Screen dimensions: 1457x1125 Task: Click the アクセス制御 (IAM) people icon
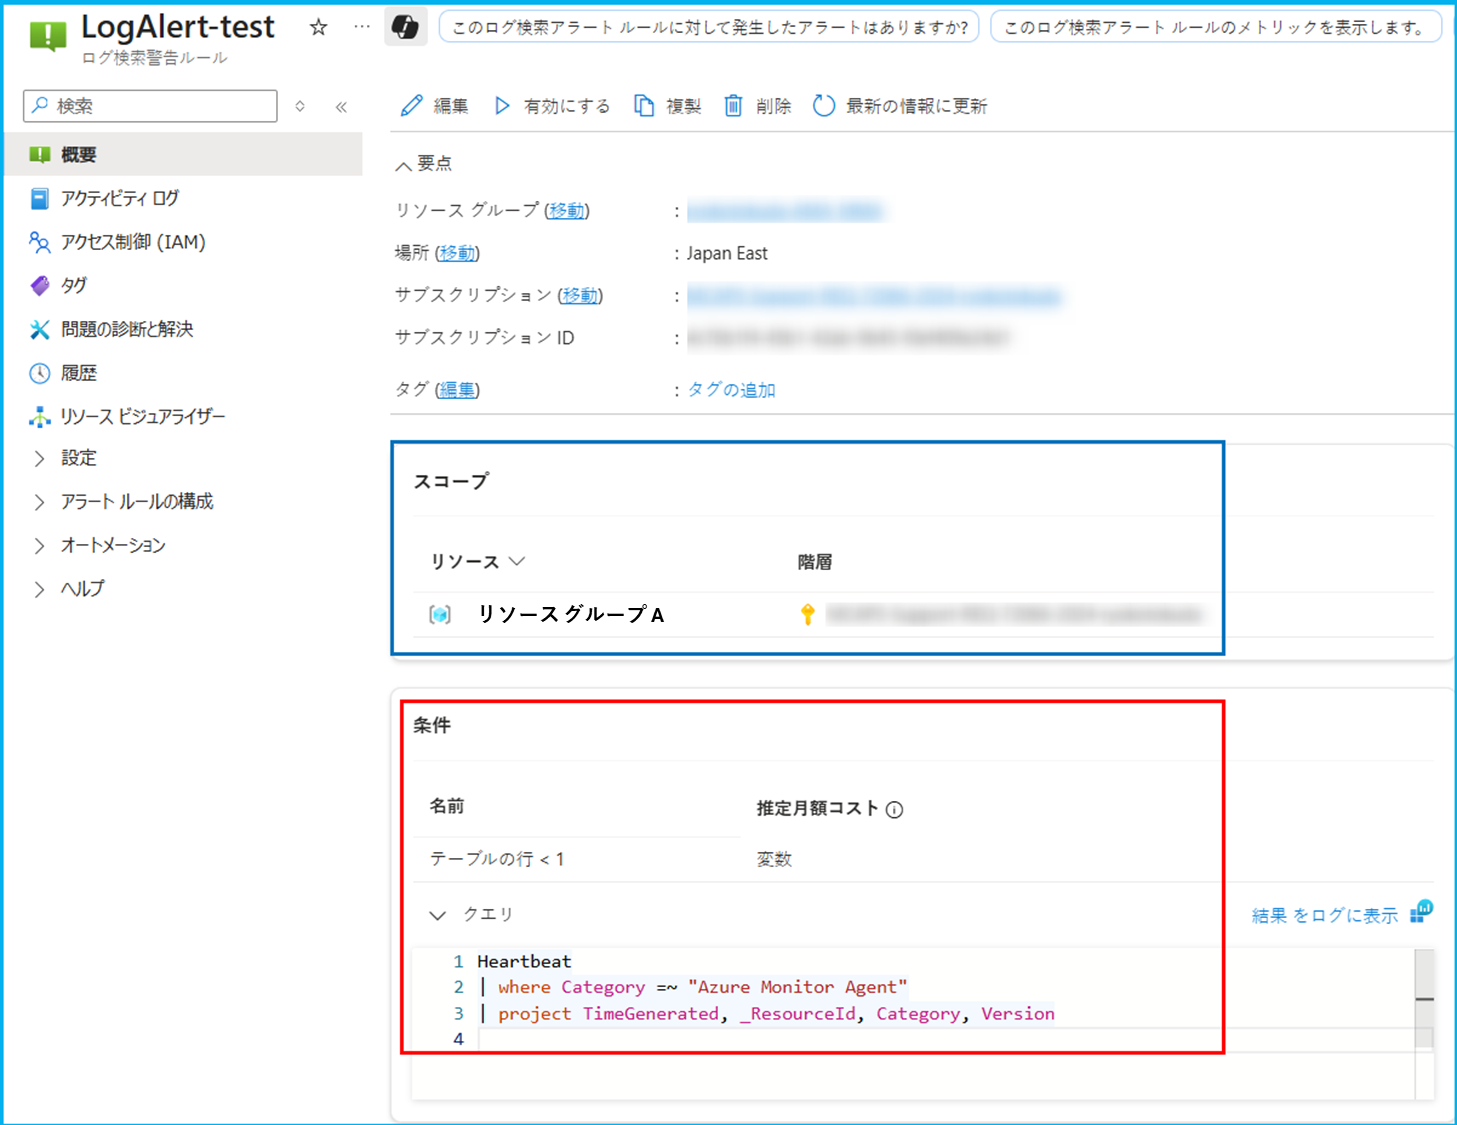pyautogui.click(x=40, y=242)
